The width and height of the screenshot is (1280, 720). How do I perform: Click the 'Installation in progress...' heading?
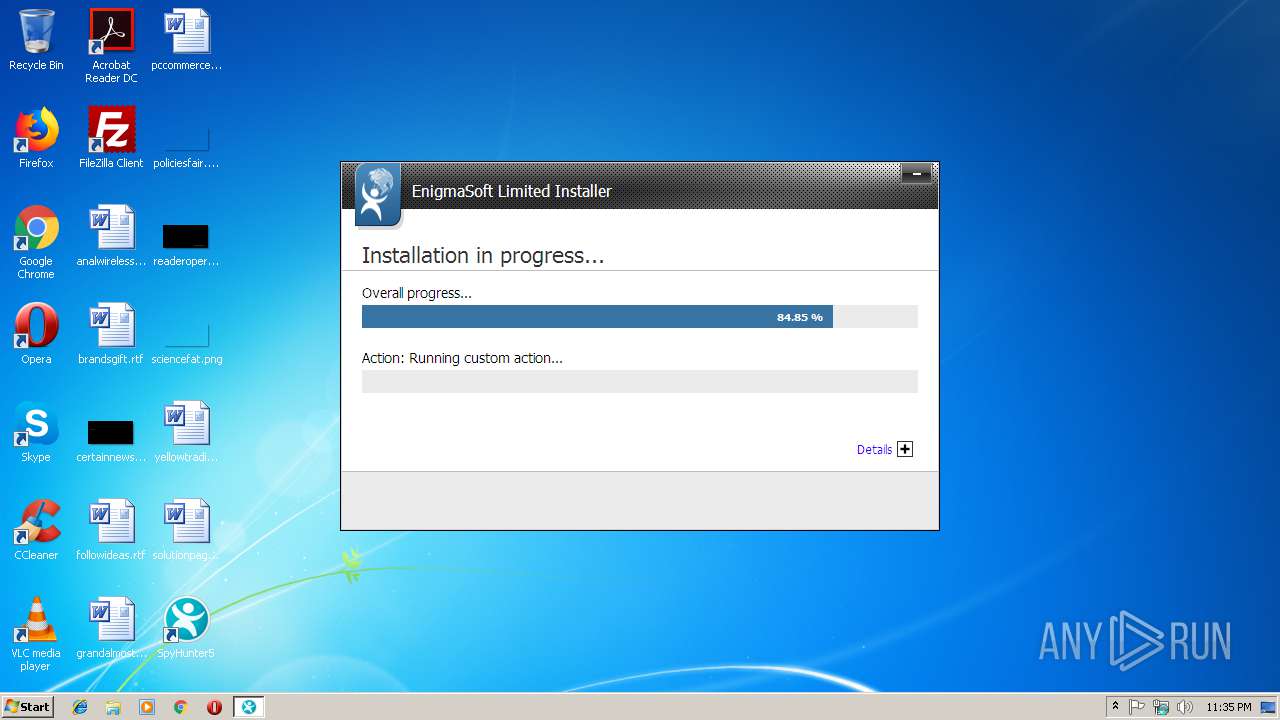point(483,256)
